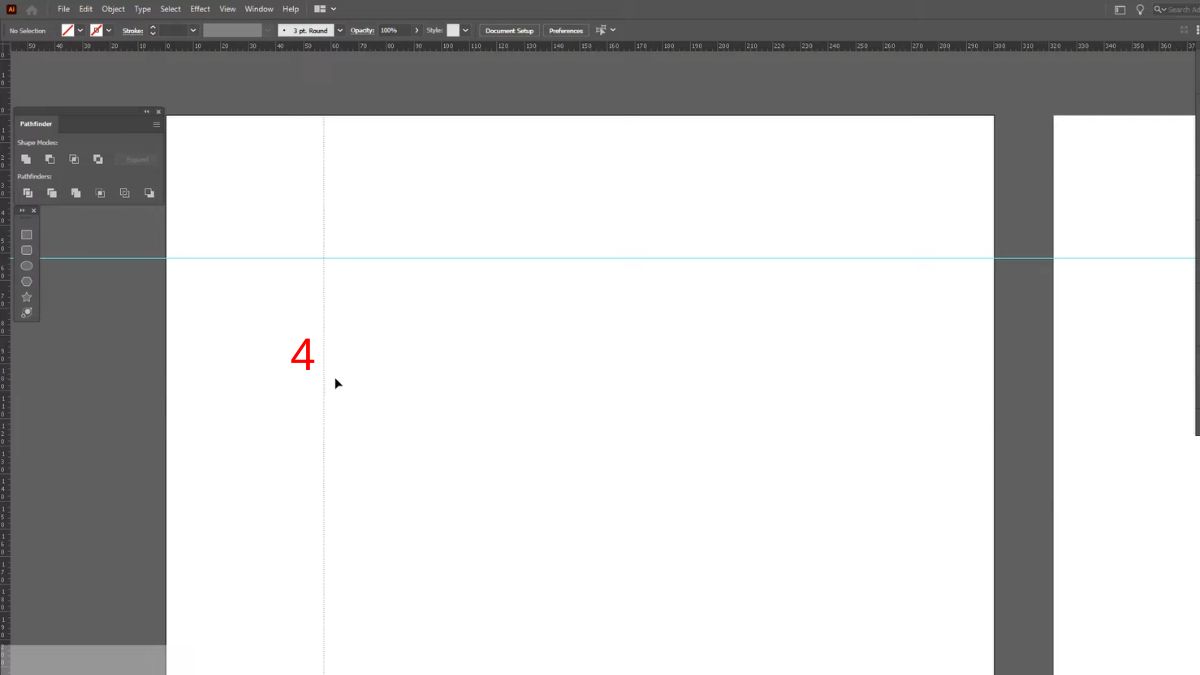This screenshot has height=675, width=1200.
Task: Open the Type menu
Action: tap(143, 9)
